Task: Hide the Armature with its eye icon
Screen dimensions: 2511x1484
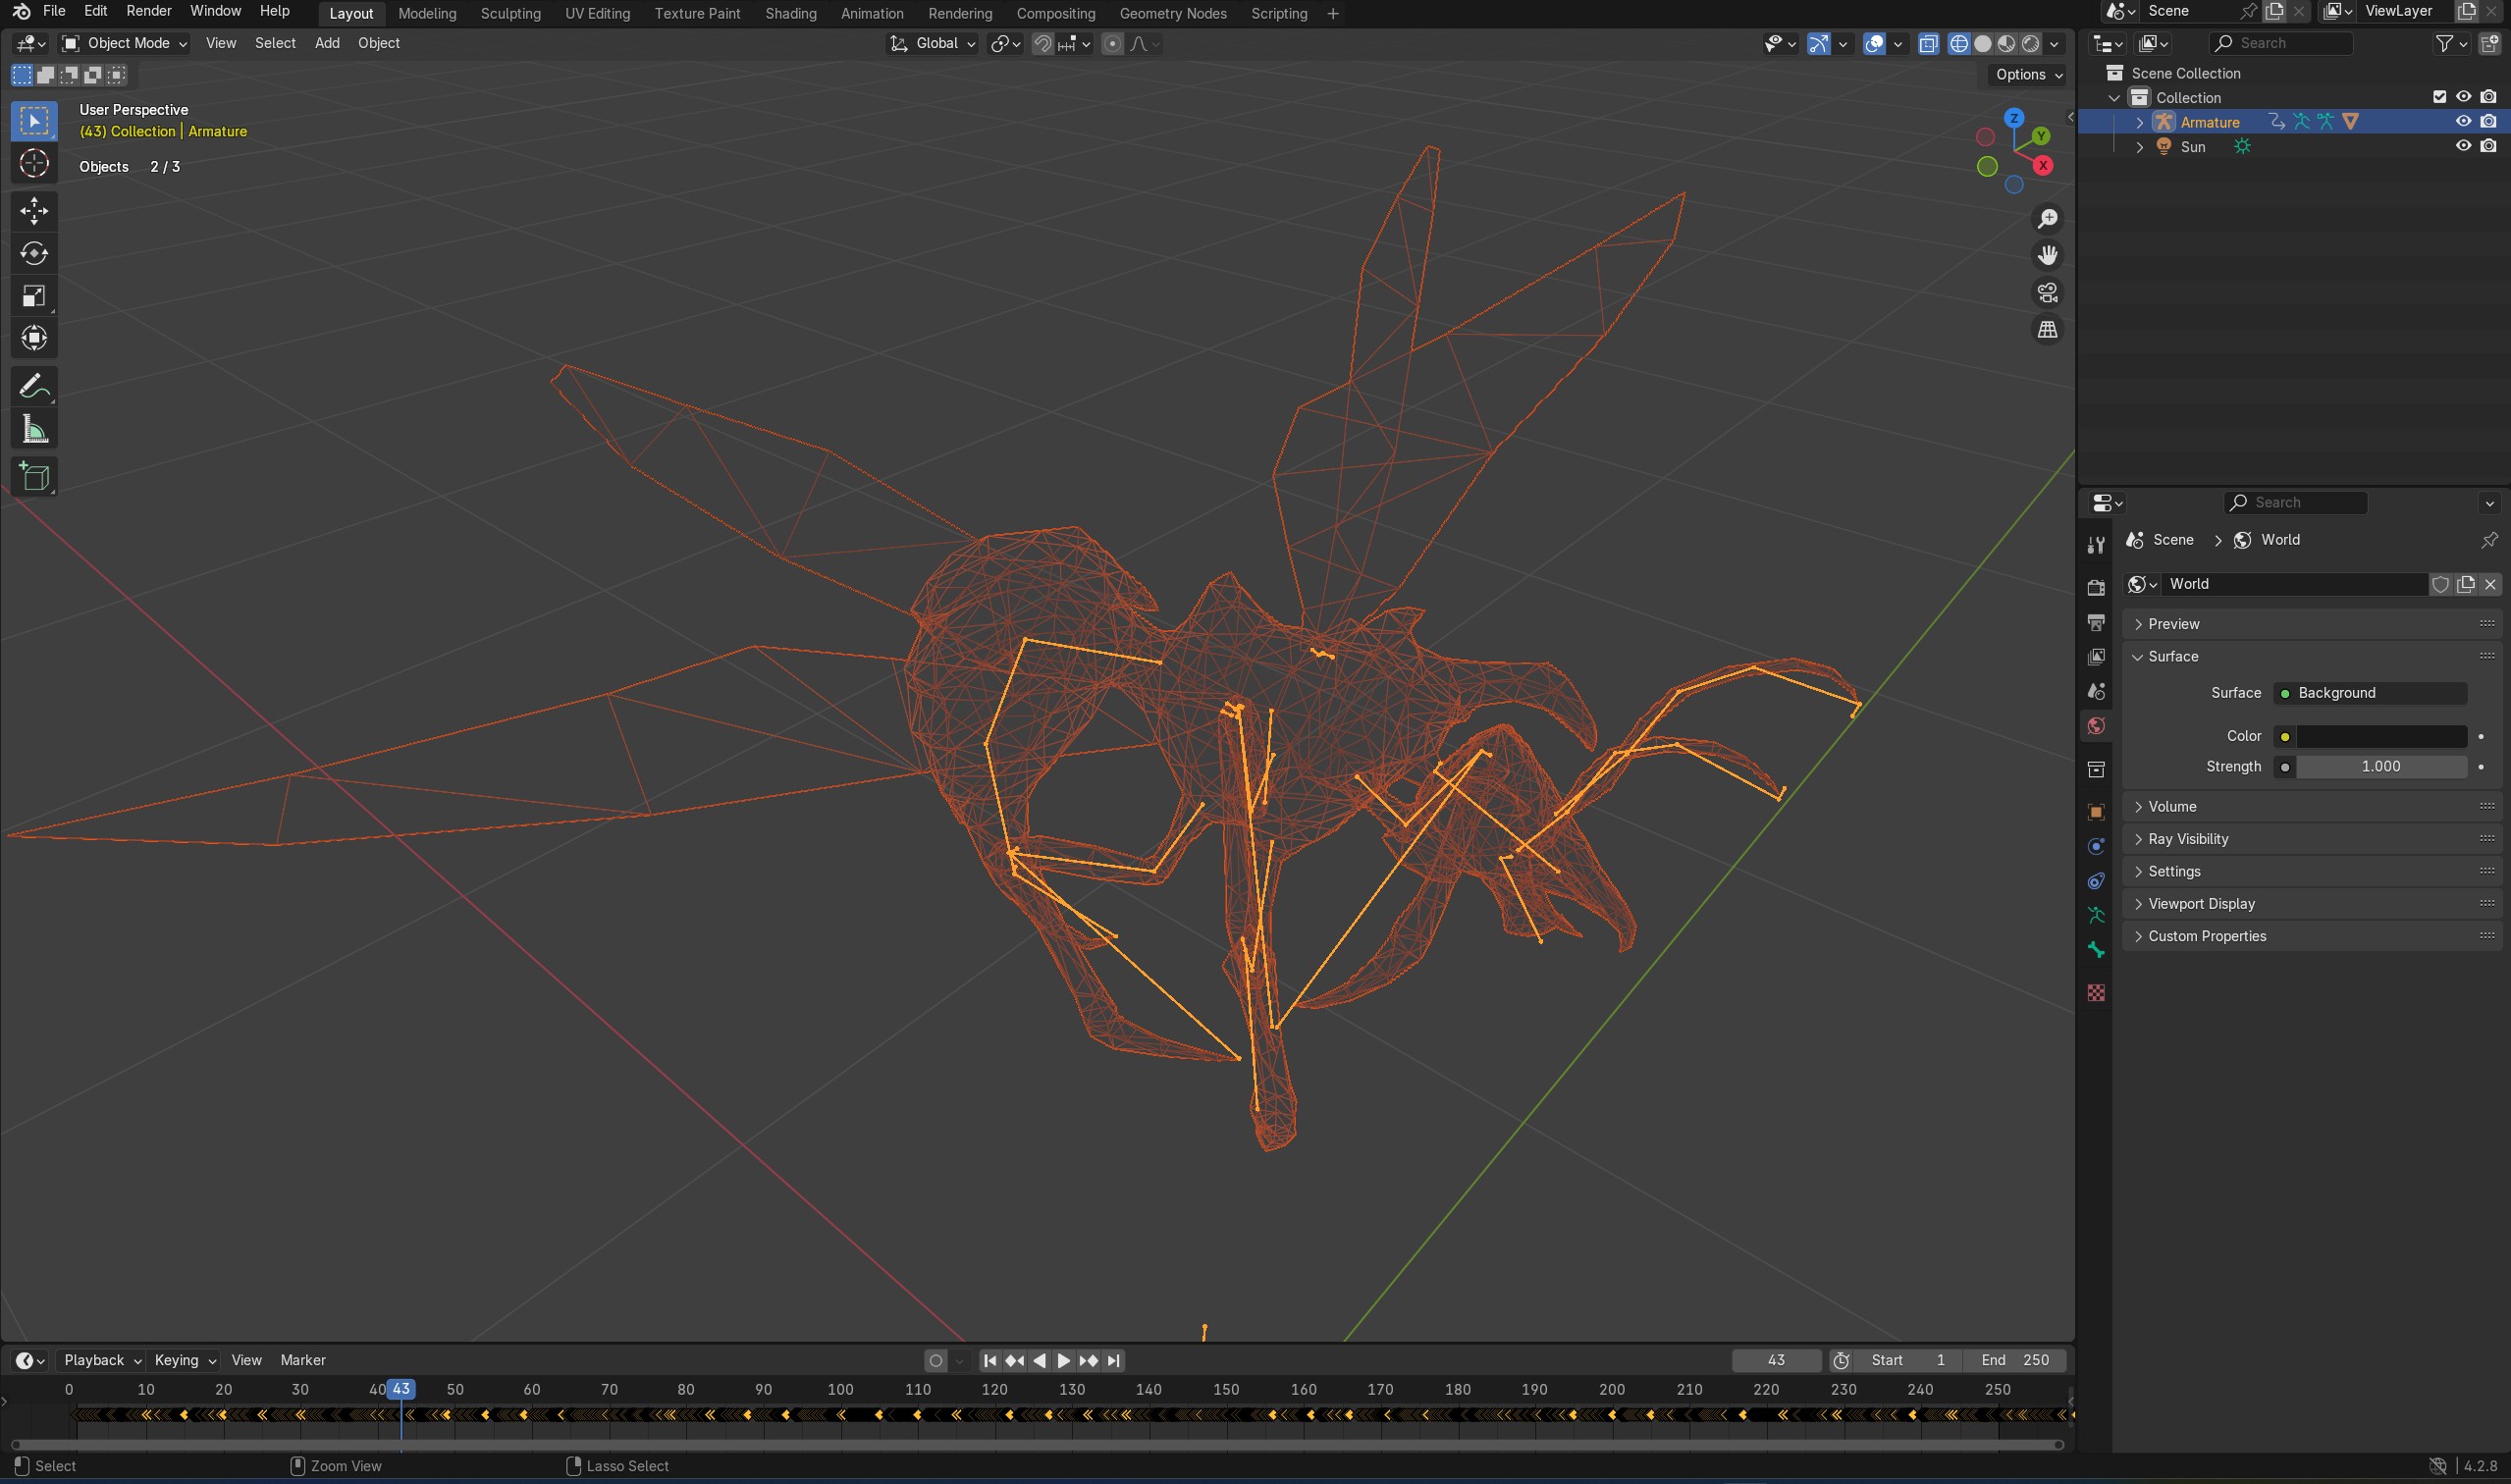Action: [2463, 122]
